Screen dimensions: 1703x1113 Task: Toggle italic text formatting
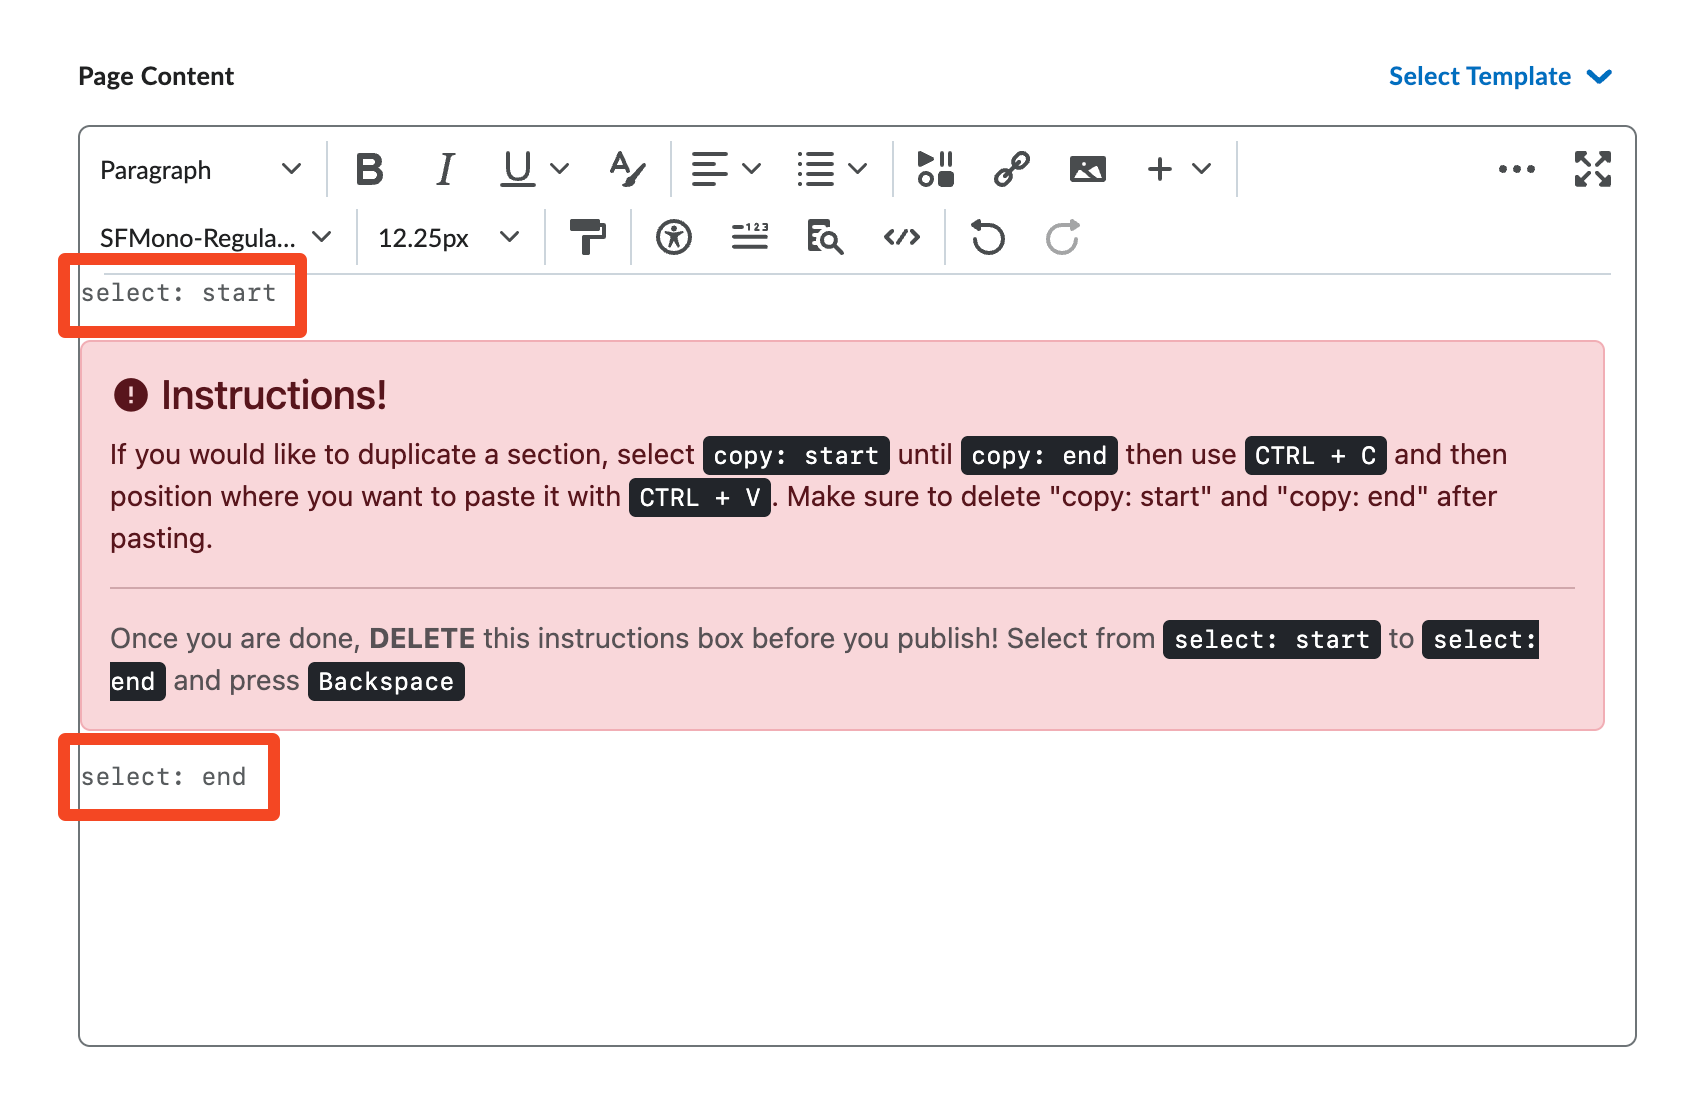(x=445, y=169)
